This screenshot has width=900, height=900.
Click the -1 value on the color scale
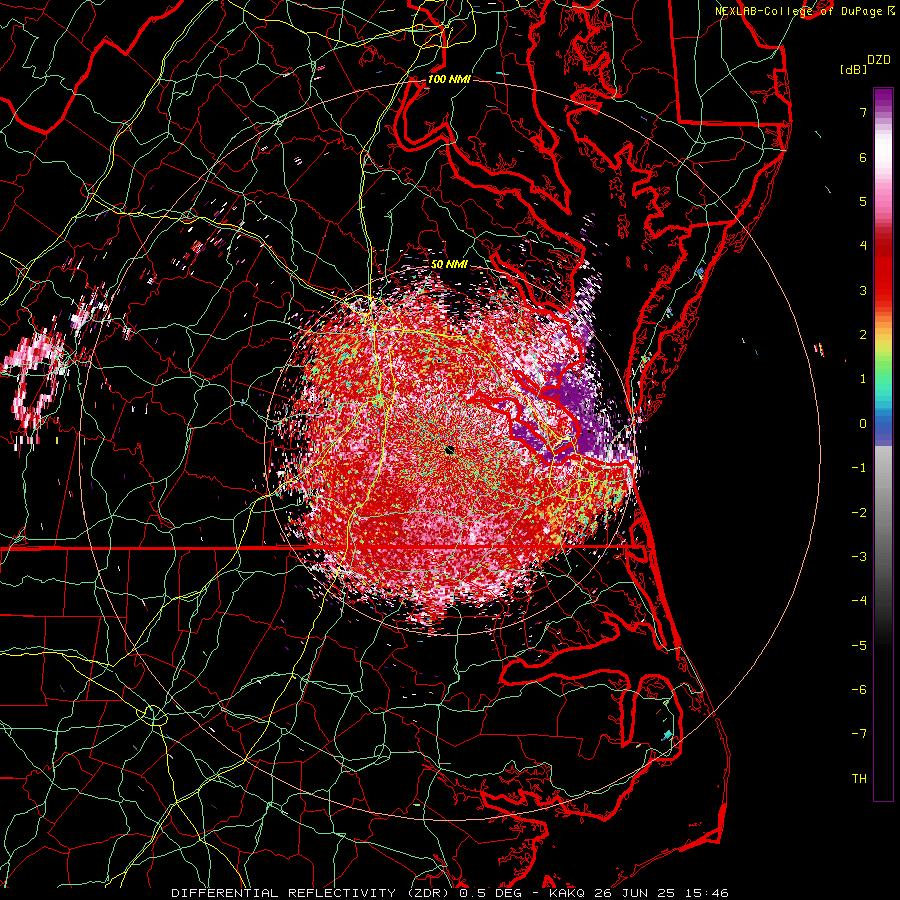click(x=859, y=468)
